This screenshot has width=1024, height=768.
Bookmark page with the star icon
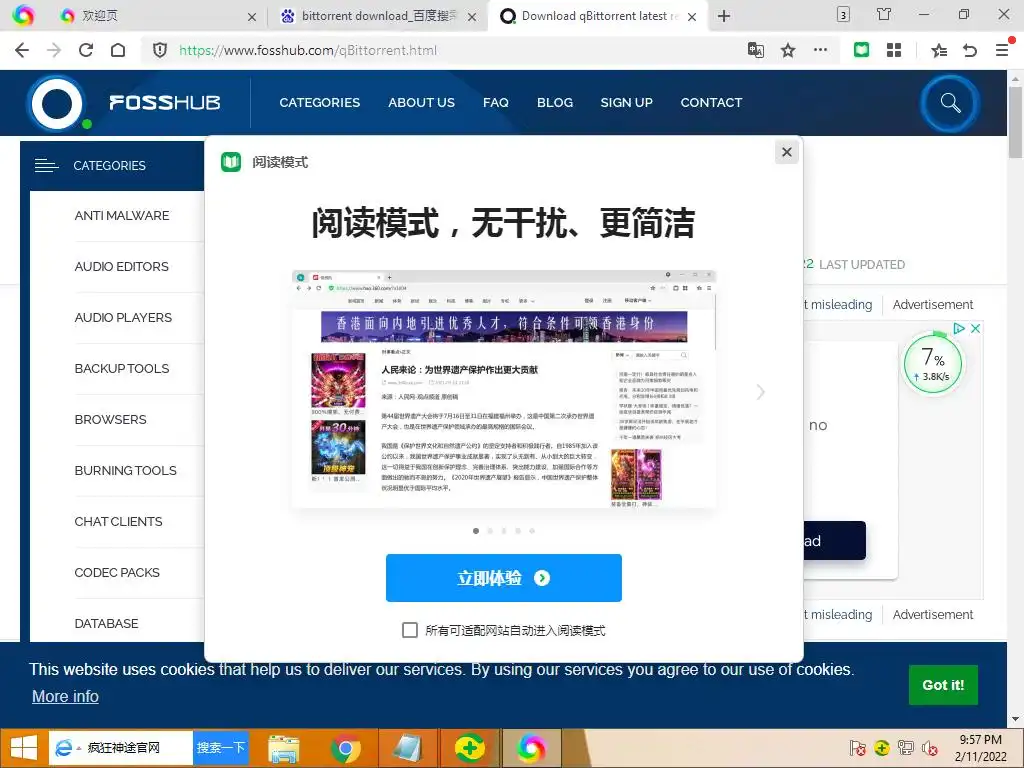[788, 50]
